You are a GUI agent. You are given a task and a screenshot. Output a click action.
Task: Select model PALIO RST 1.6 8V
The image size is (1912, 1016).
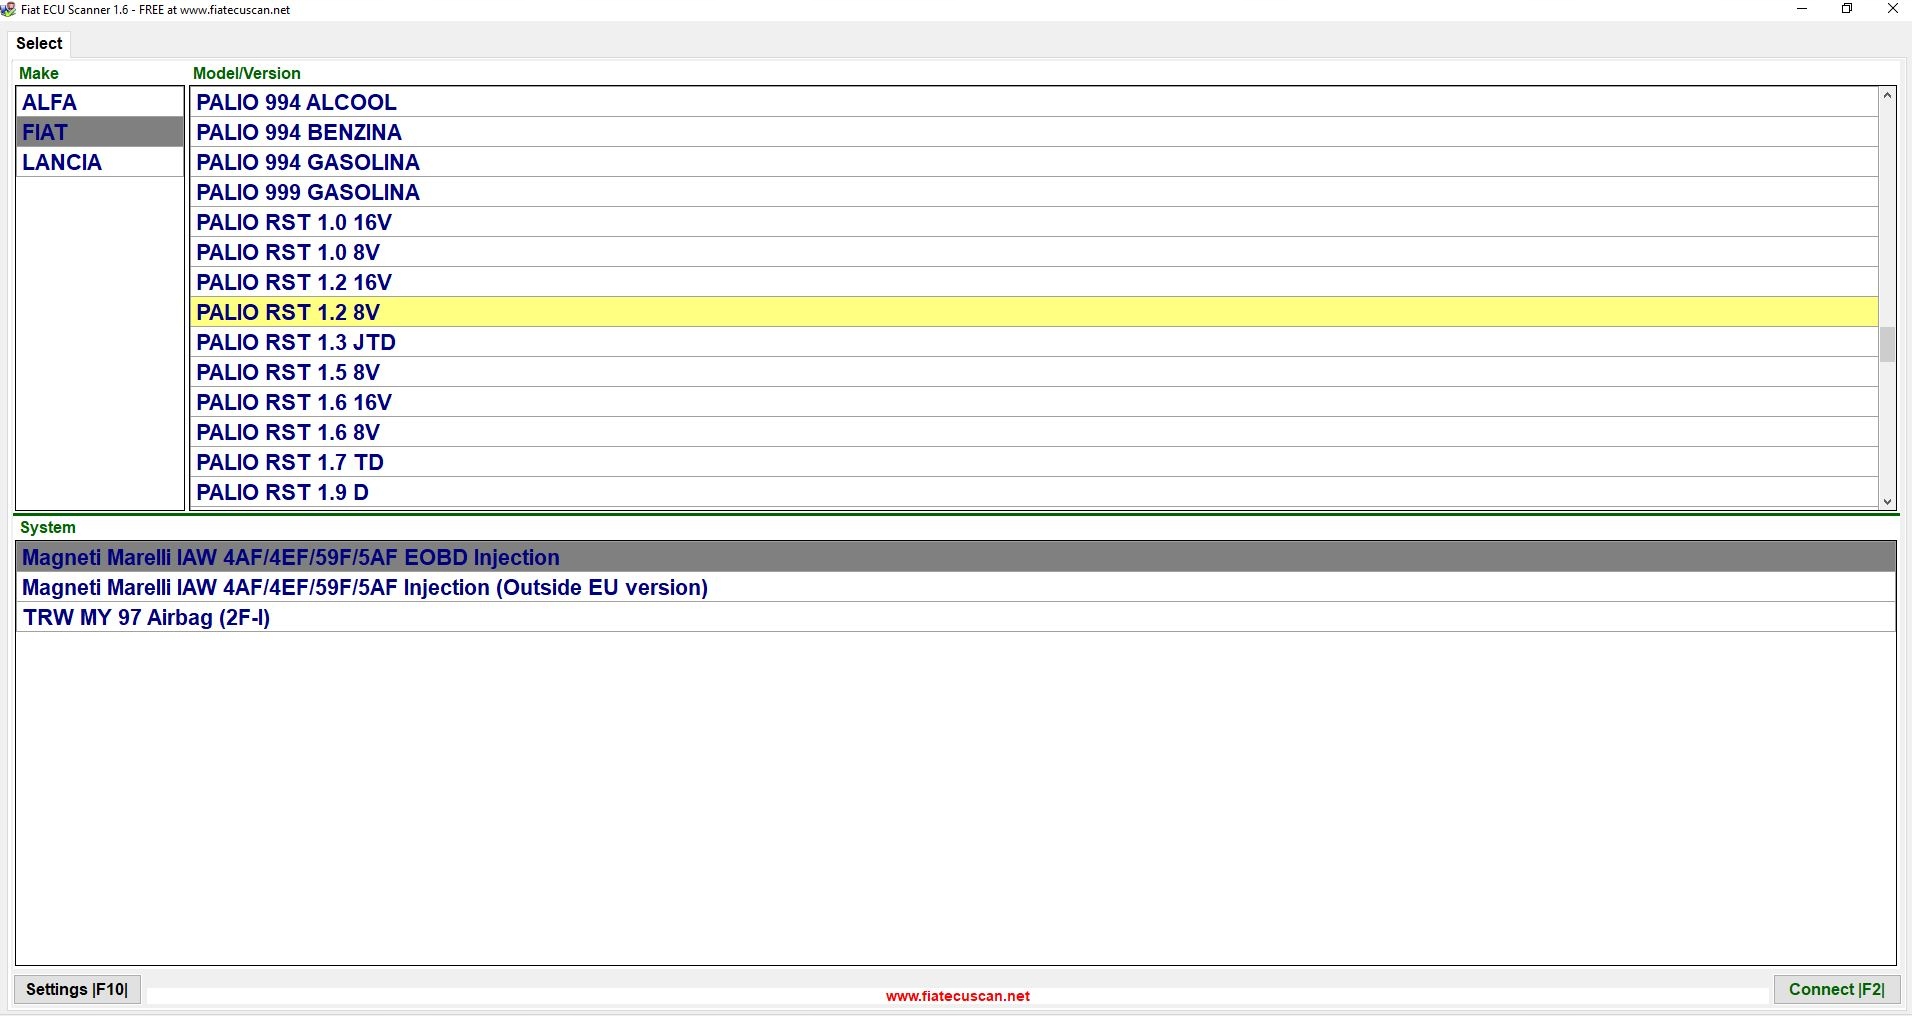click(x=1034, y=432)
